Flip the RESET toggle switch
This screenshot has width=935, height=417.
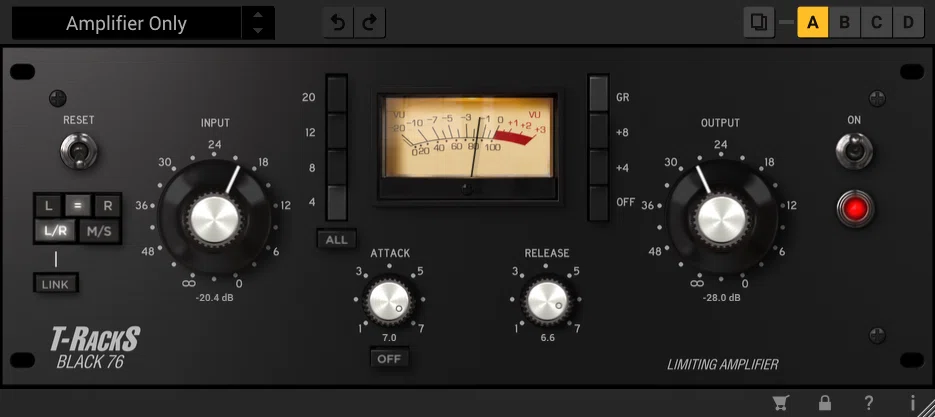(x=79, y=152)
